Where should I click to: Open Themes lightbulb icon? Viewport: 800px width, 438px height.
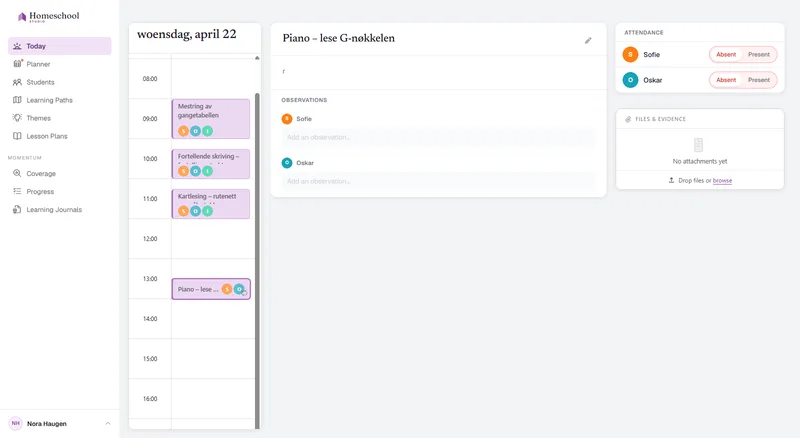coord(17,118)
